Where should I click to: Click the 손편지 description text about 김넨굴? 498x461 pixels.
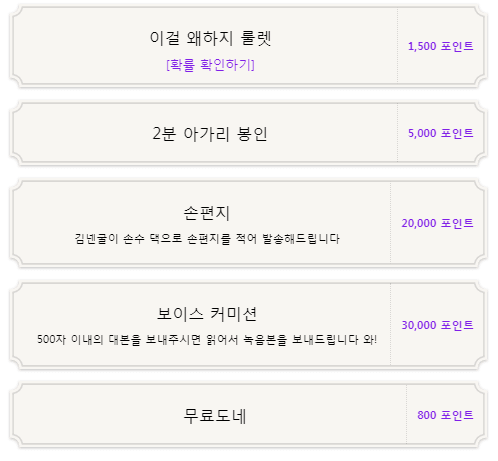coord(207,239)
